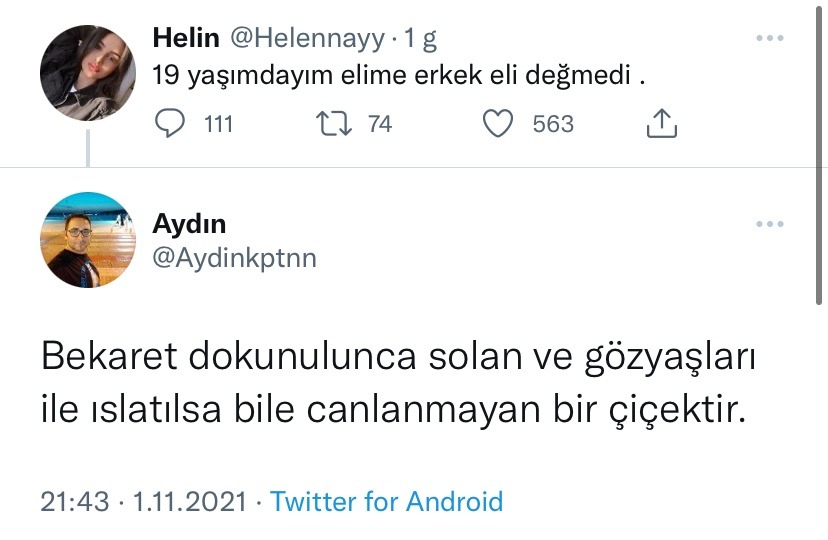Click the display name Aydın
Screen dimensions: 828x540
[x=189, y=224]
